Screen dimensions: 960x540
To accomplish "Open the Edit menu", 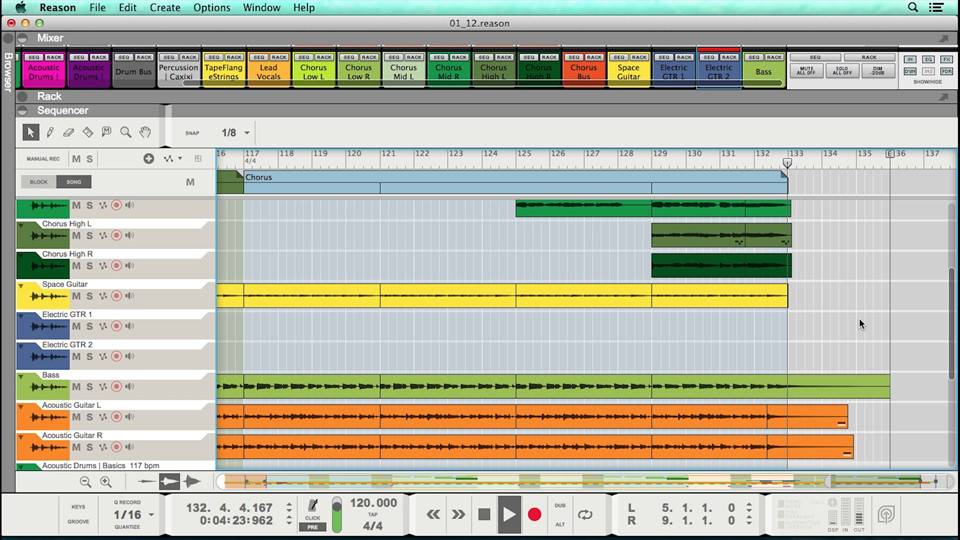I will tap(127, 7).
